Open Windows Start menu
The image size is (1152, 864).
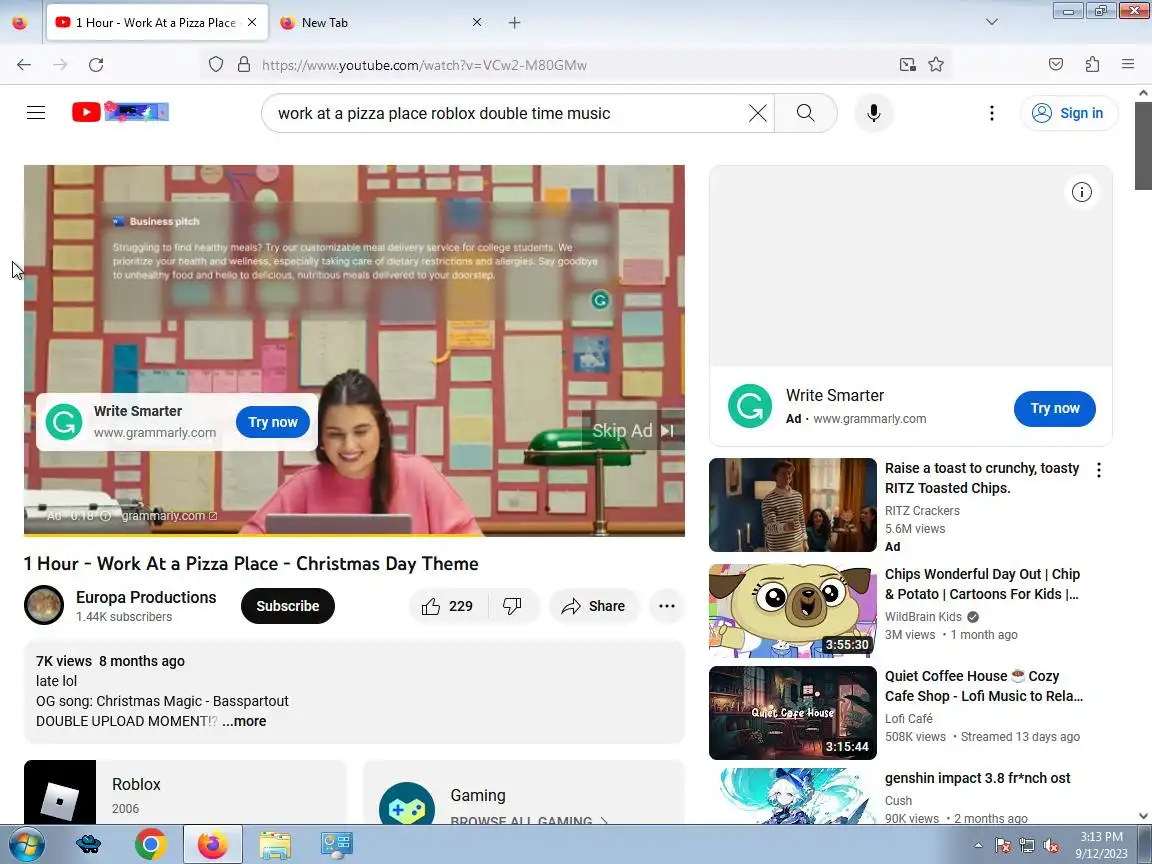pyautogui.click(x=26, y=844)
